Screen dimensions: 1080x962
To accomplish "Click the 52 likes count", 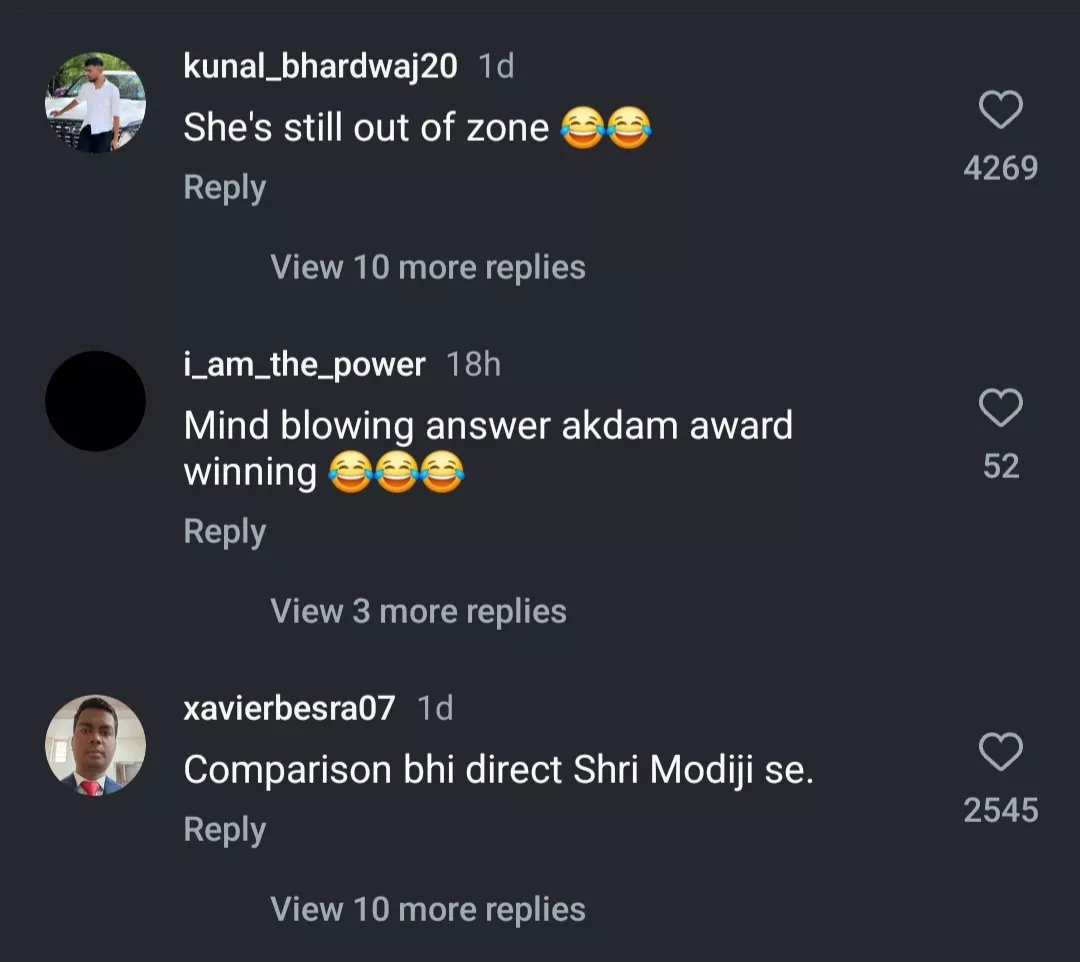I will (x=1000, y=466).
